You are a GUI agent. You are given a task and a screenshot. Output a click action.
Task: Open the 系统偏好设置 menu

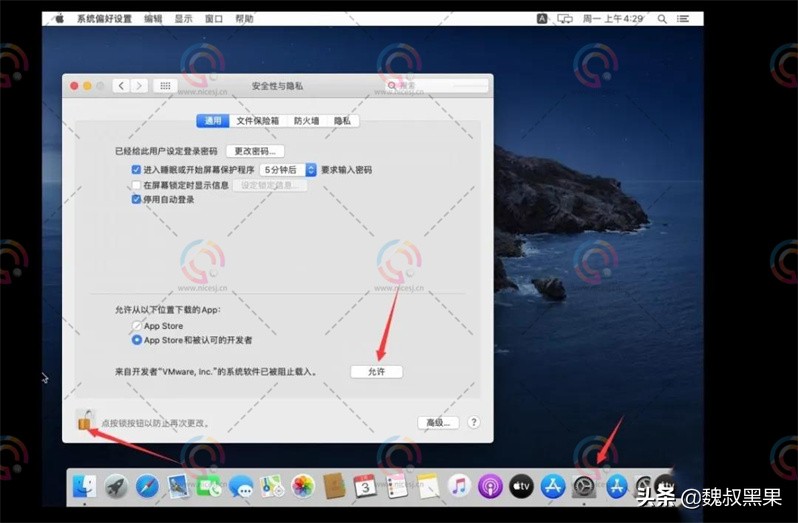pyautogui.click(x=104, y=19)
